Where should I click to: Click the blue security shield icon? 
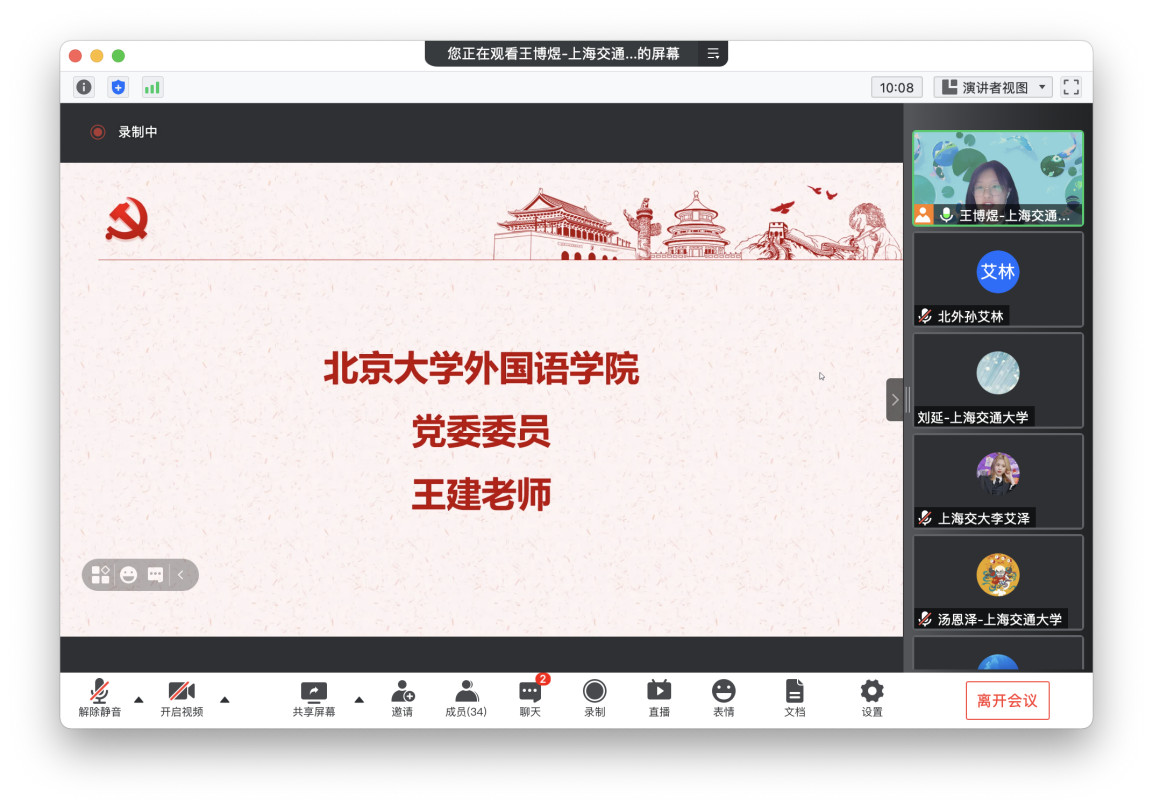[x=118, y=87]
